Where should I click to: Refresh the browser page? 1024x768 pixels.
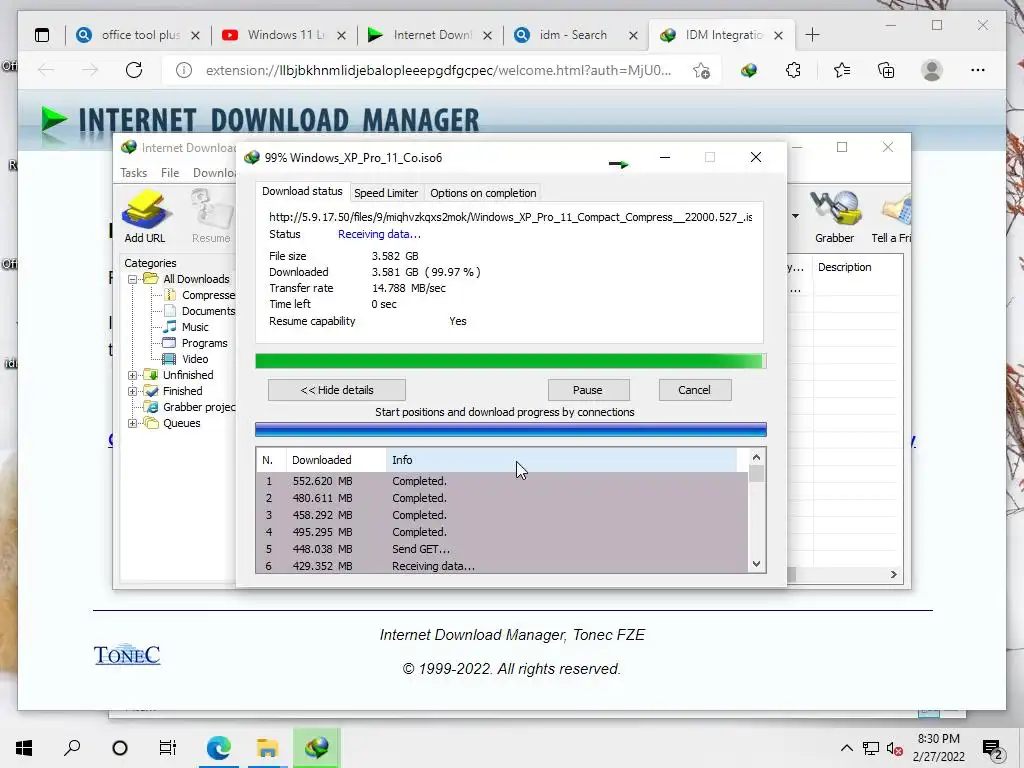coord(134,71)
